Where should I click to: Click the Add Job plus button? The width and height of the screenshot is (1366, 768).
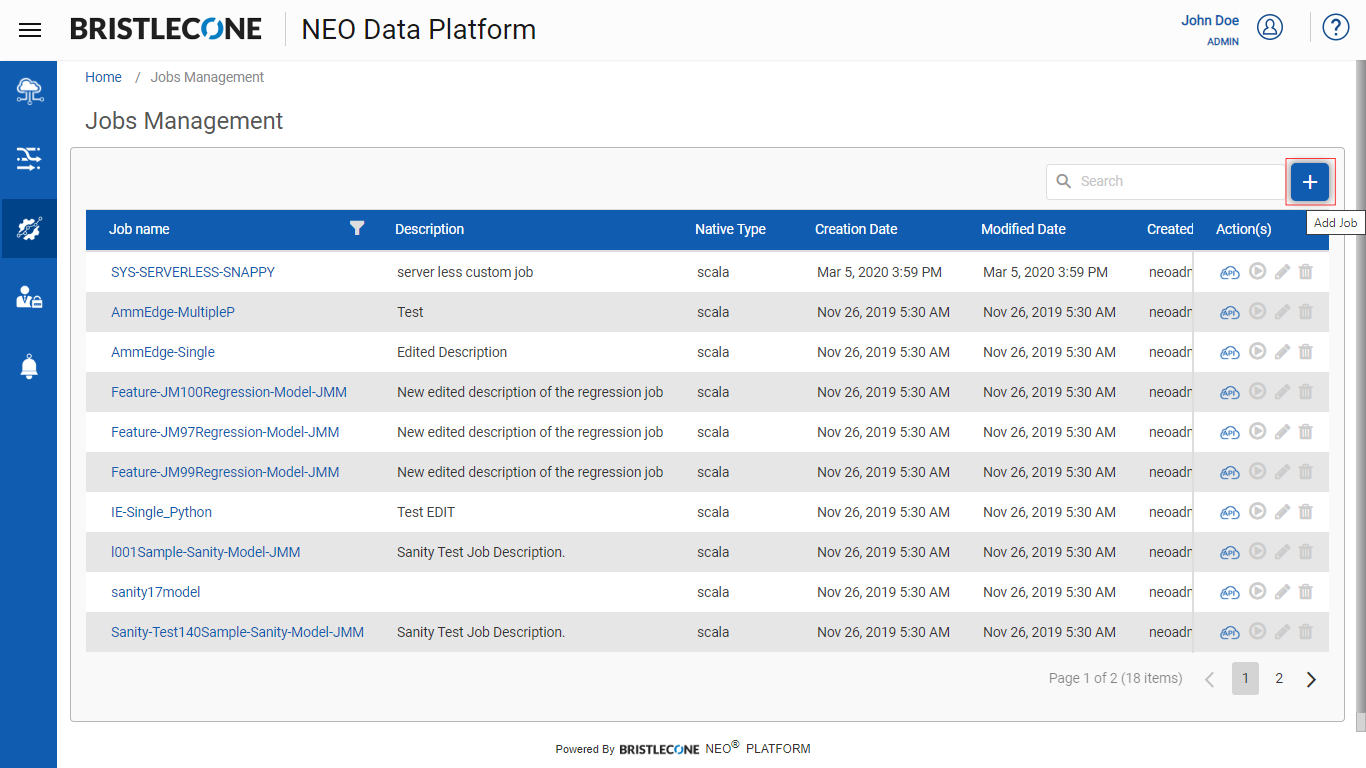[1310, 182]
